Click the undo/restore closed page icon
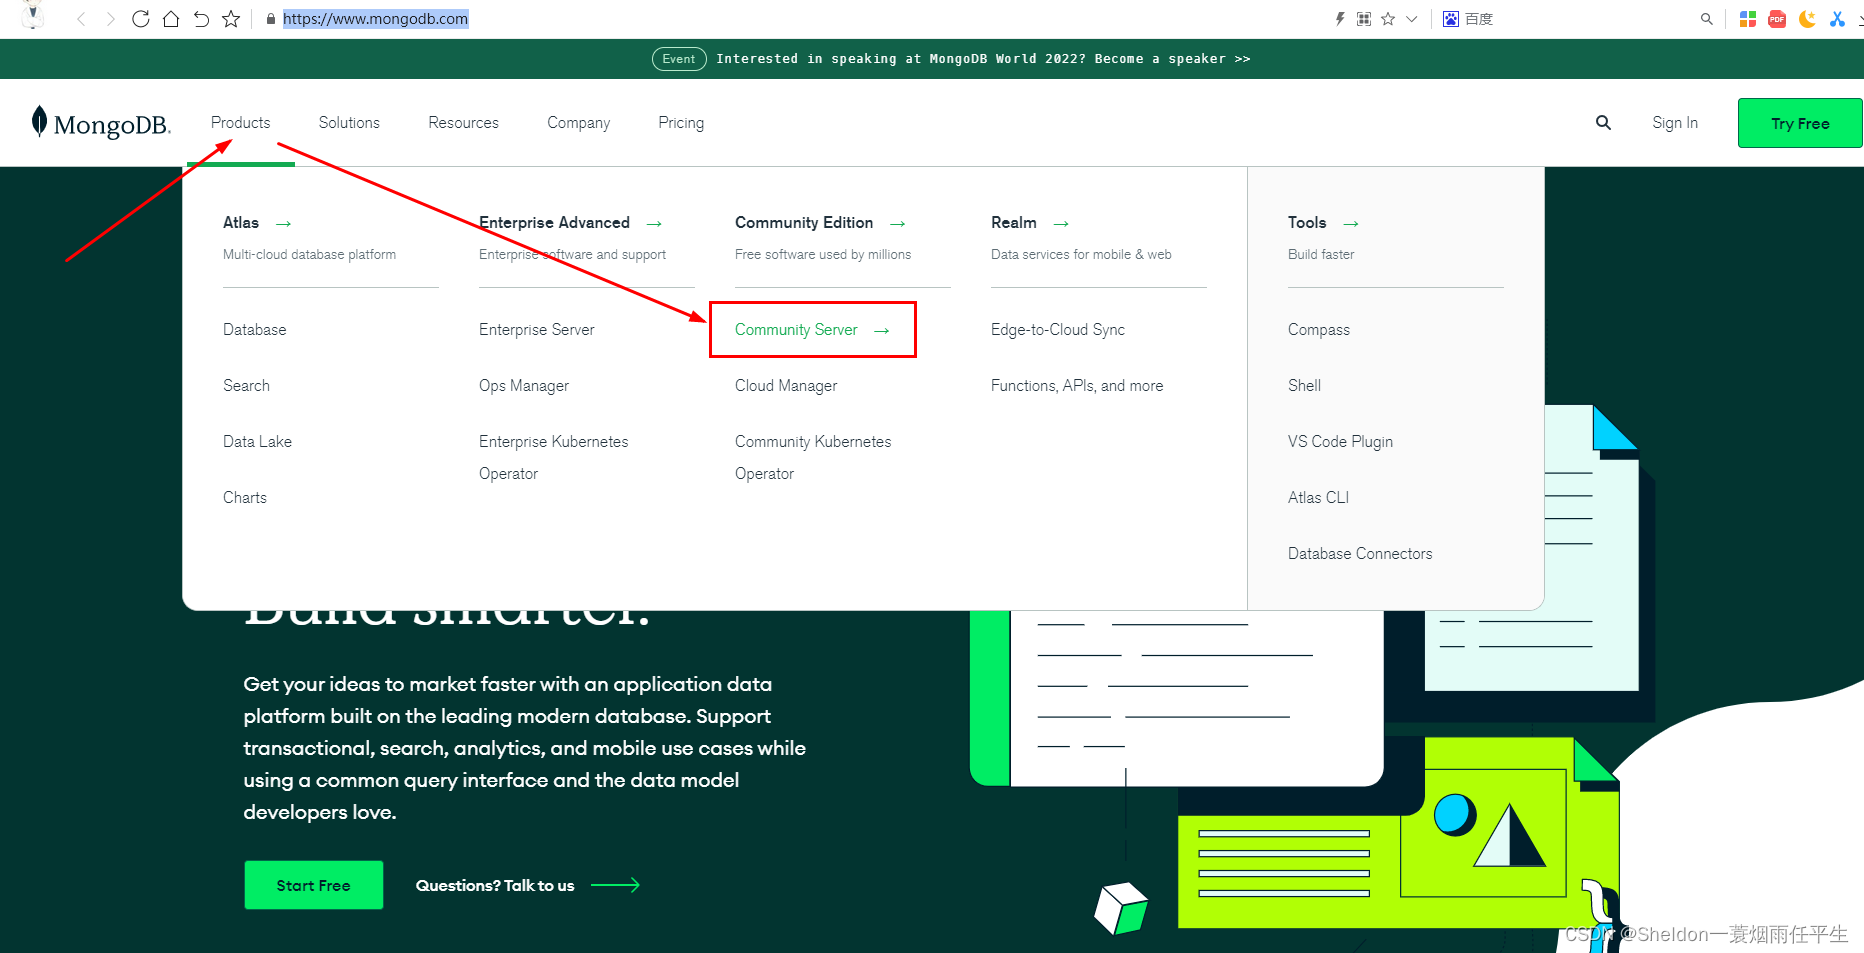Screen dimensions: 1864x953 201,19
